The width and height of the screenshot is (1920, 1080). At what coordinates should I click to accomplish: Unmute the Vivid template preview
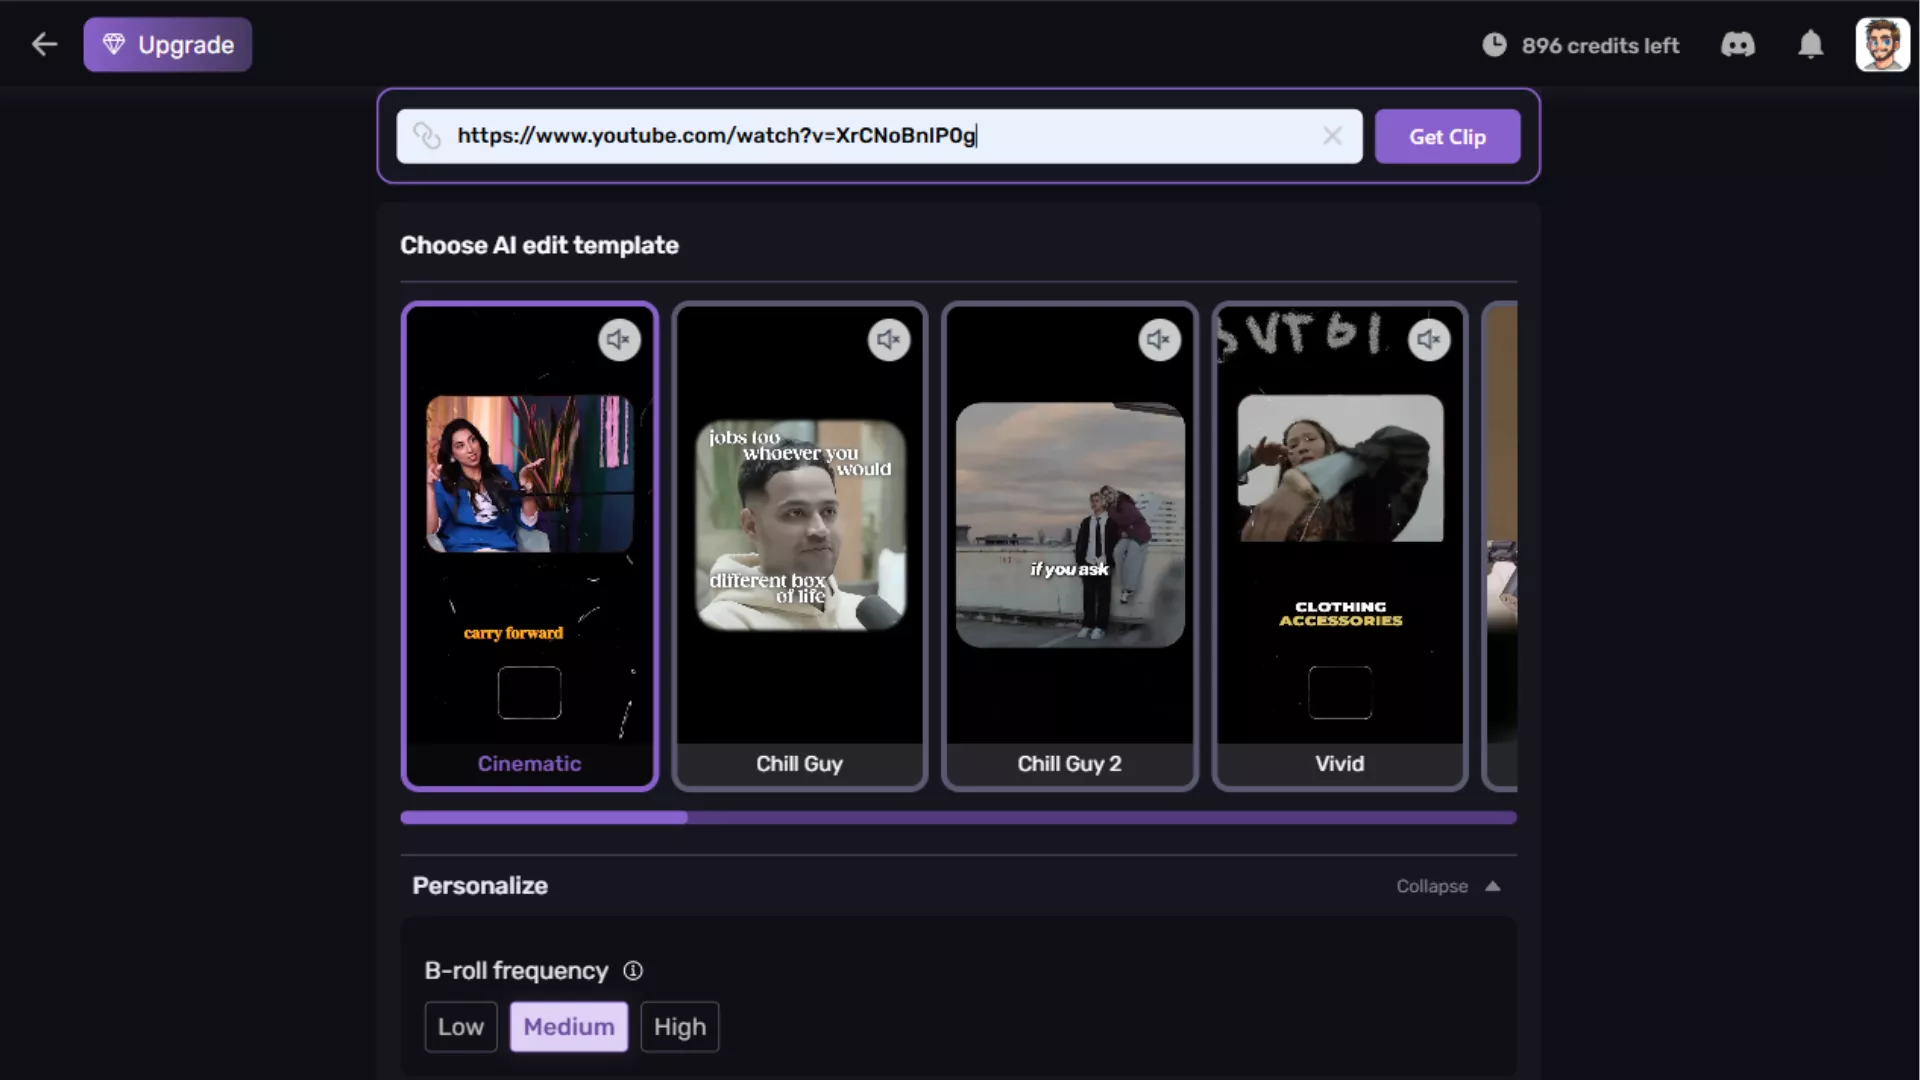tap(1429, 340)
